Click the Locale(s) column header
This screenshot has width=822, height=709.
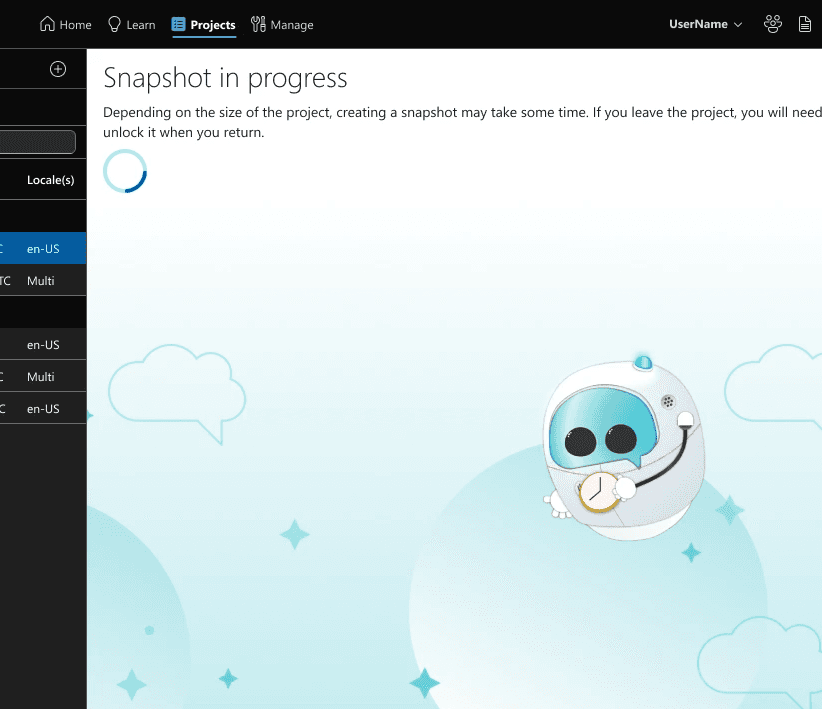pyautogui.click(x=50, y=180)
